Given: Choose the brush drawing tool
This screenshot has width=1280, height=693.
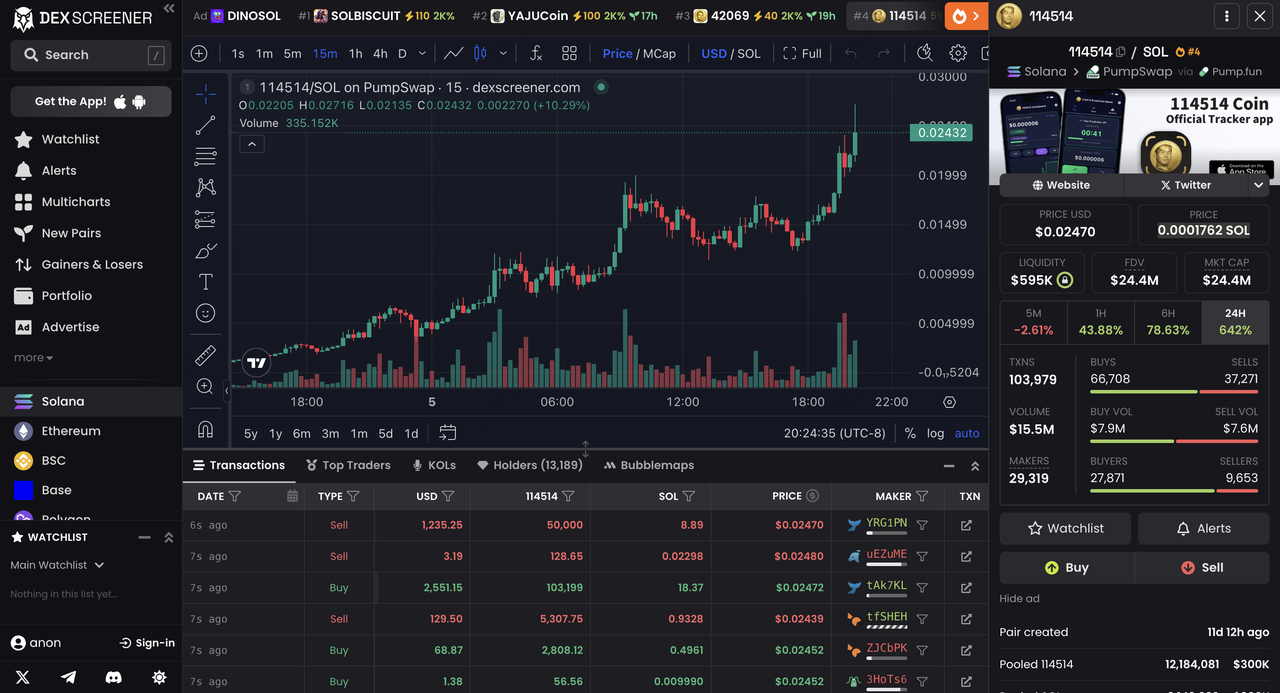Looking at the screenshot, I should tap(205, 250).
